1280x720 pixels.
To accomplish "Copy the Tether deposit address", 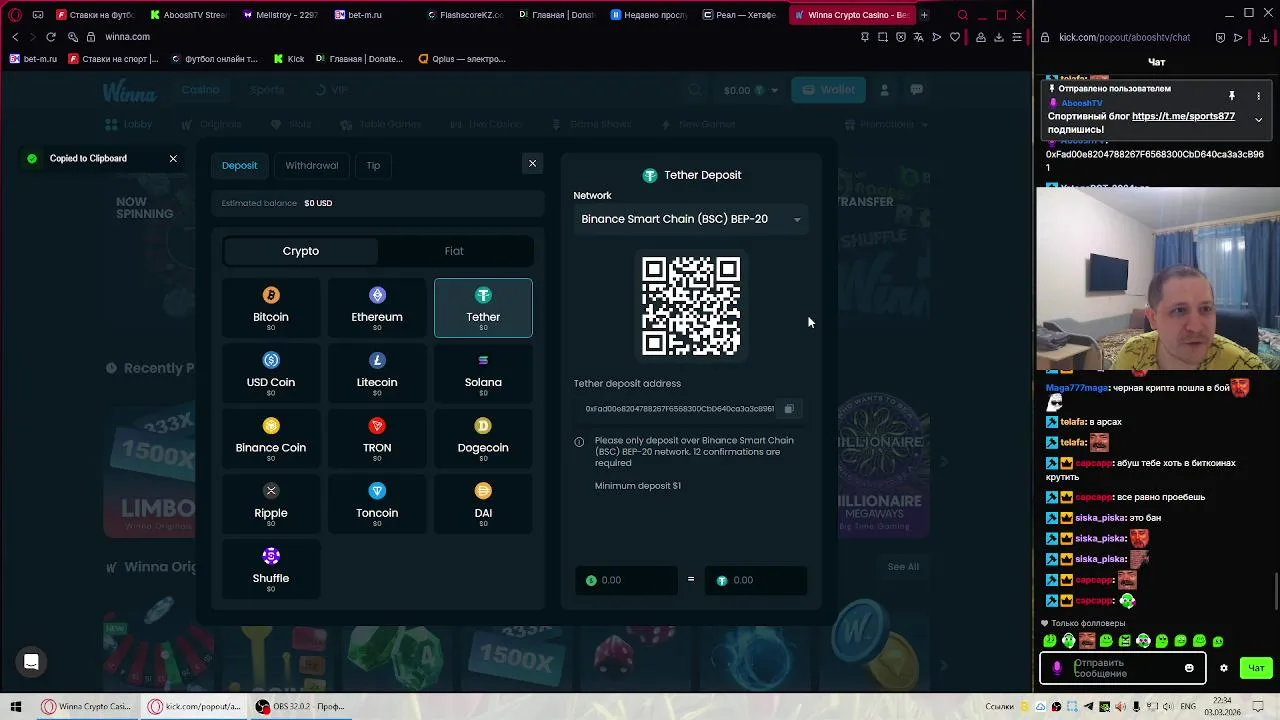I will pos(789,409).
